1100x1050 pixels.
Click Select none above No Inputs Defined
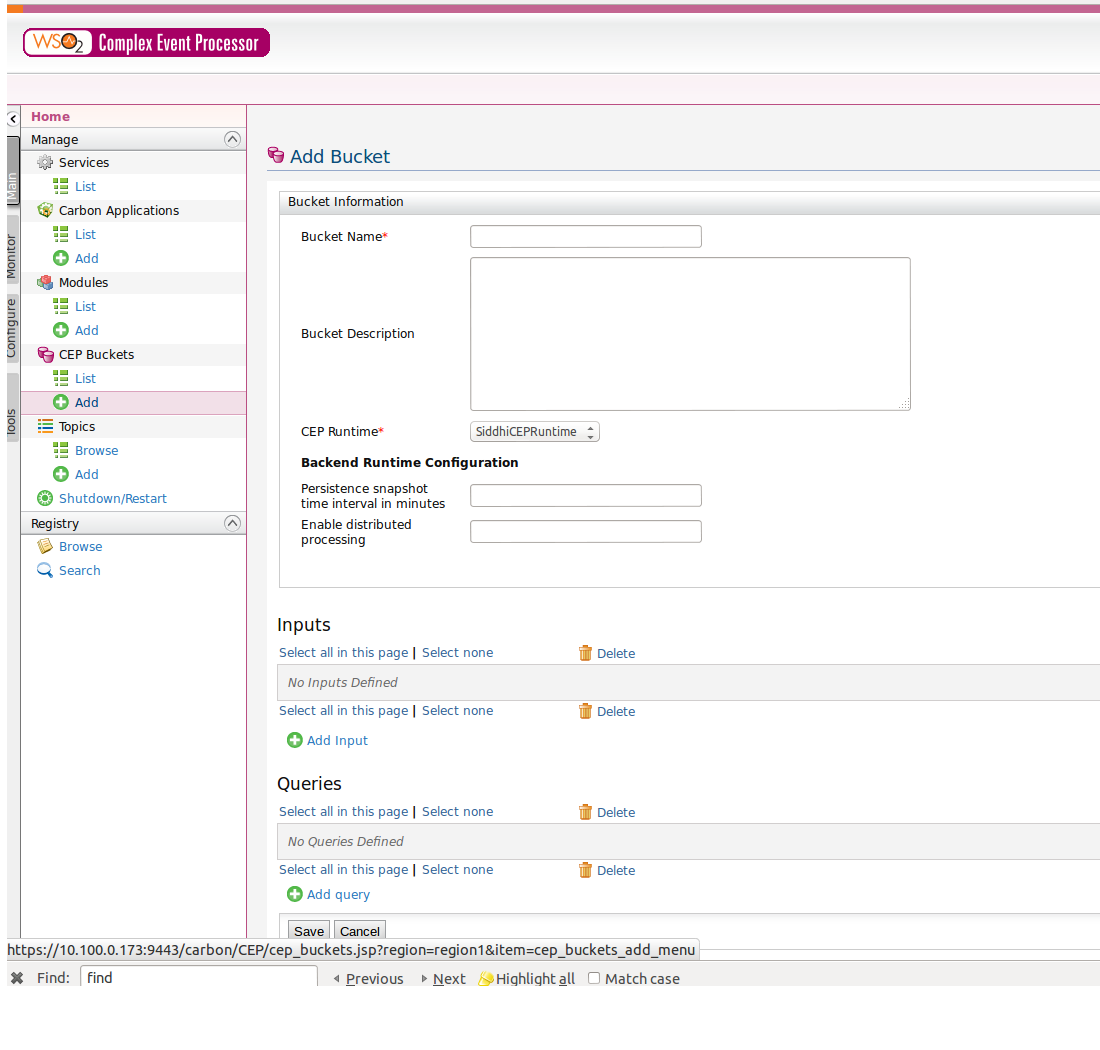[457, 652]
